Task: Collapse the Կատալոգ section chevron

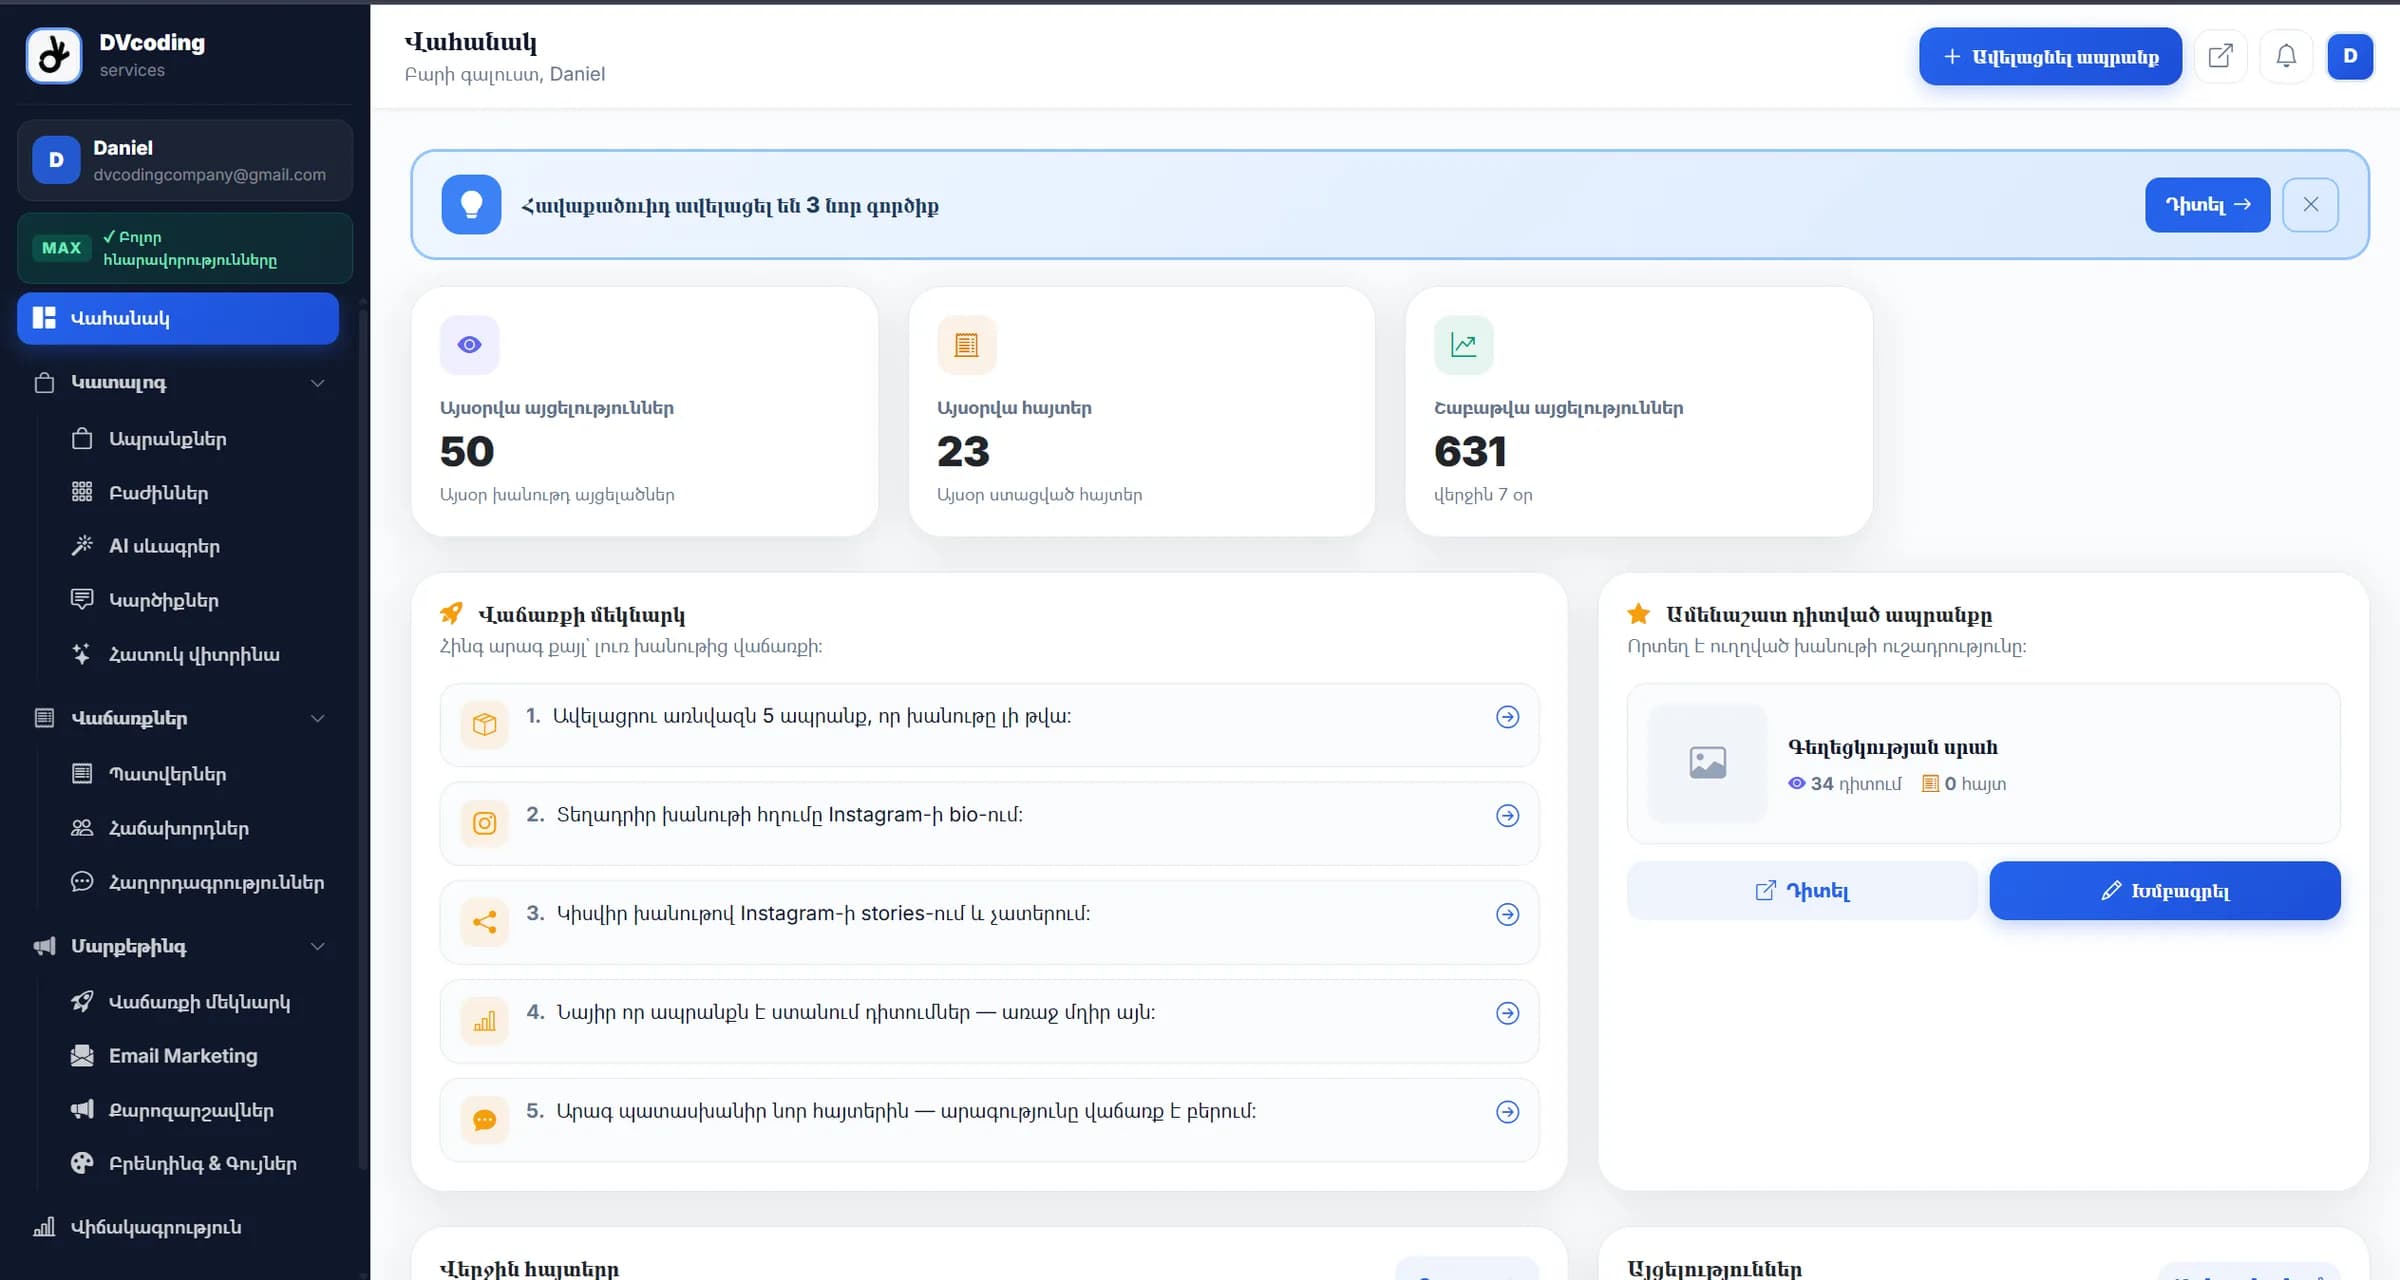Action: coord(317,383)
